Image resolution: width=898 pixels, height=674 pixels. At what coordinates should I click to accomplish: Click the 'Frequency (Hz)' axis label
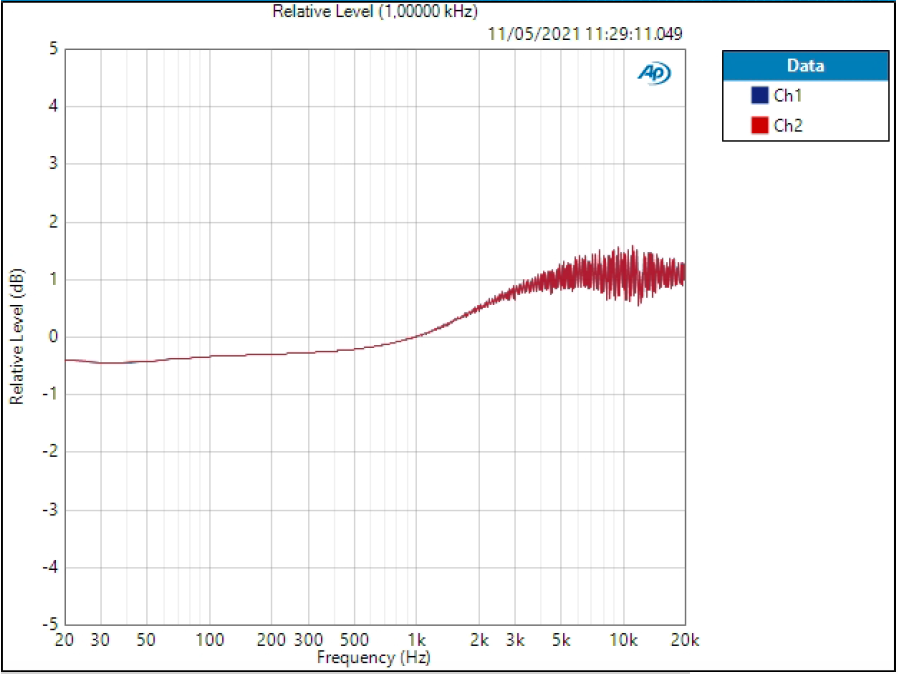(x=373, y=657)
